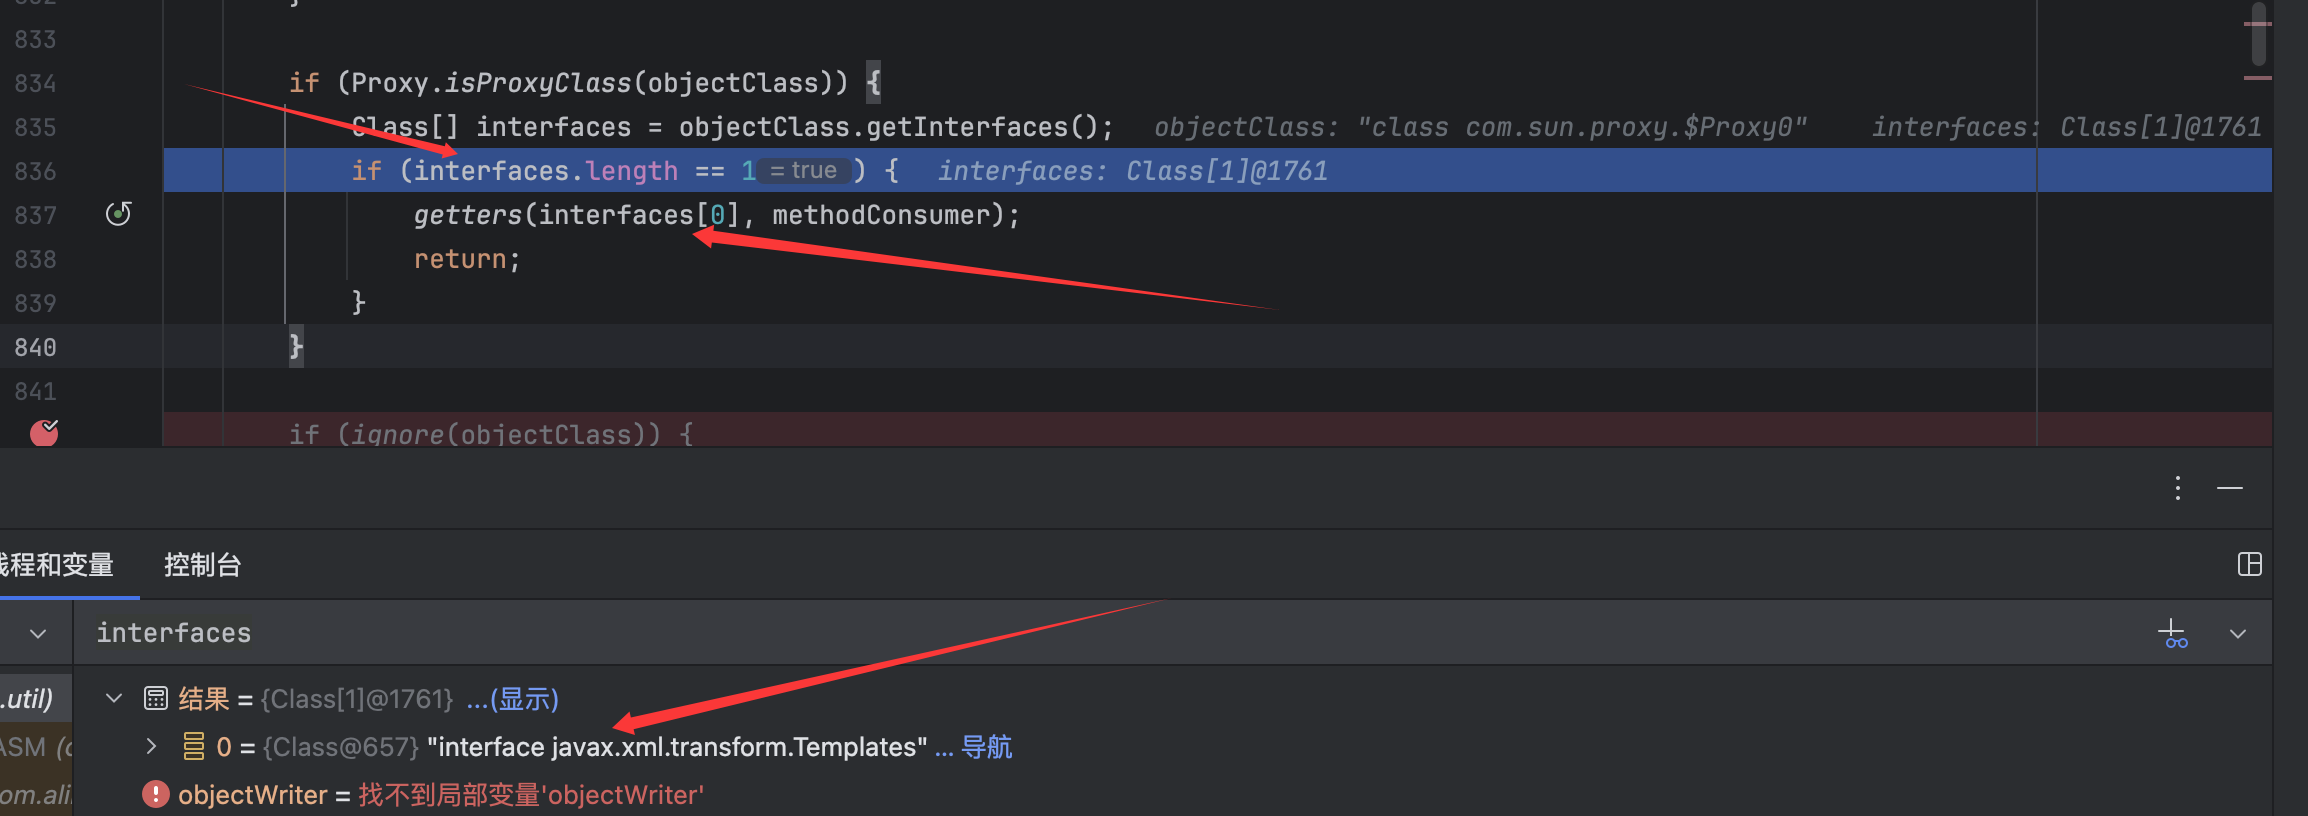
Task: Toggle the breakpoint on the ignore(objectClass) line
Action: pos(44,432)
